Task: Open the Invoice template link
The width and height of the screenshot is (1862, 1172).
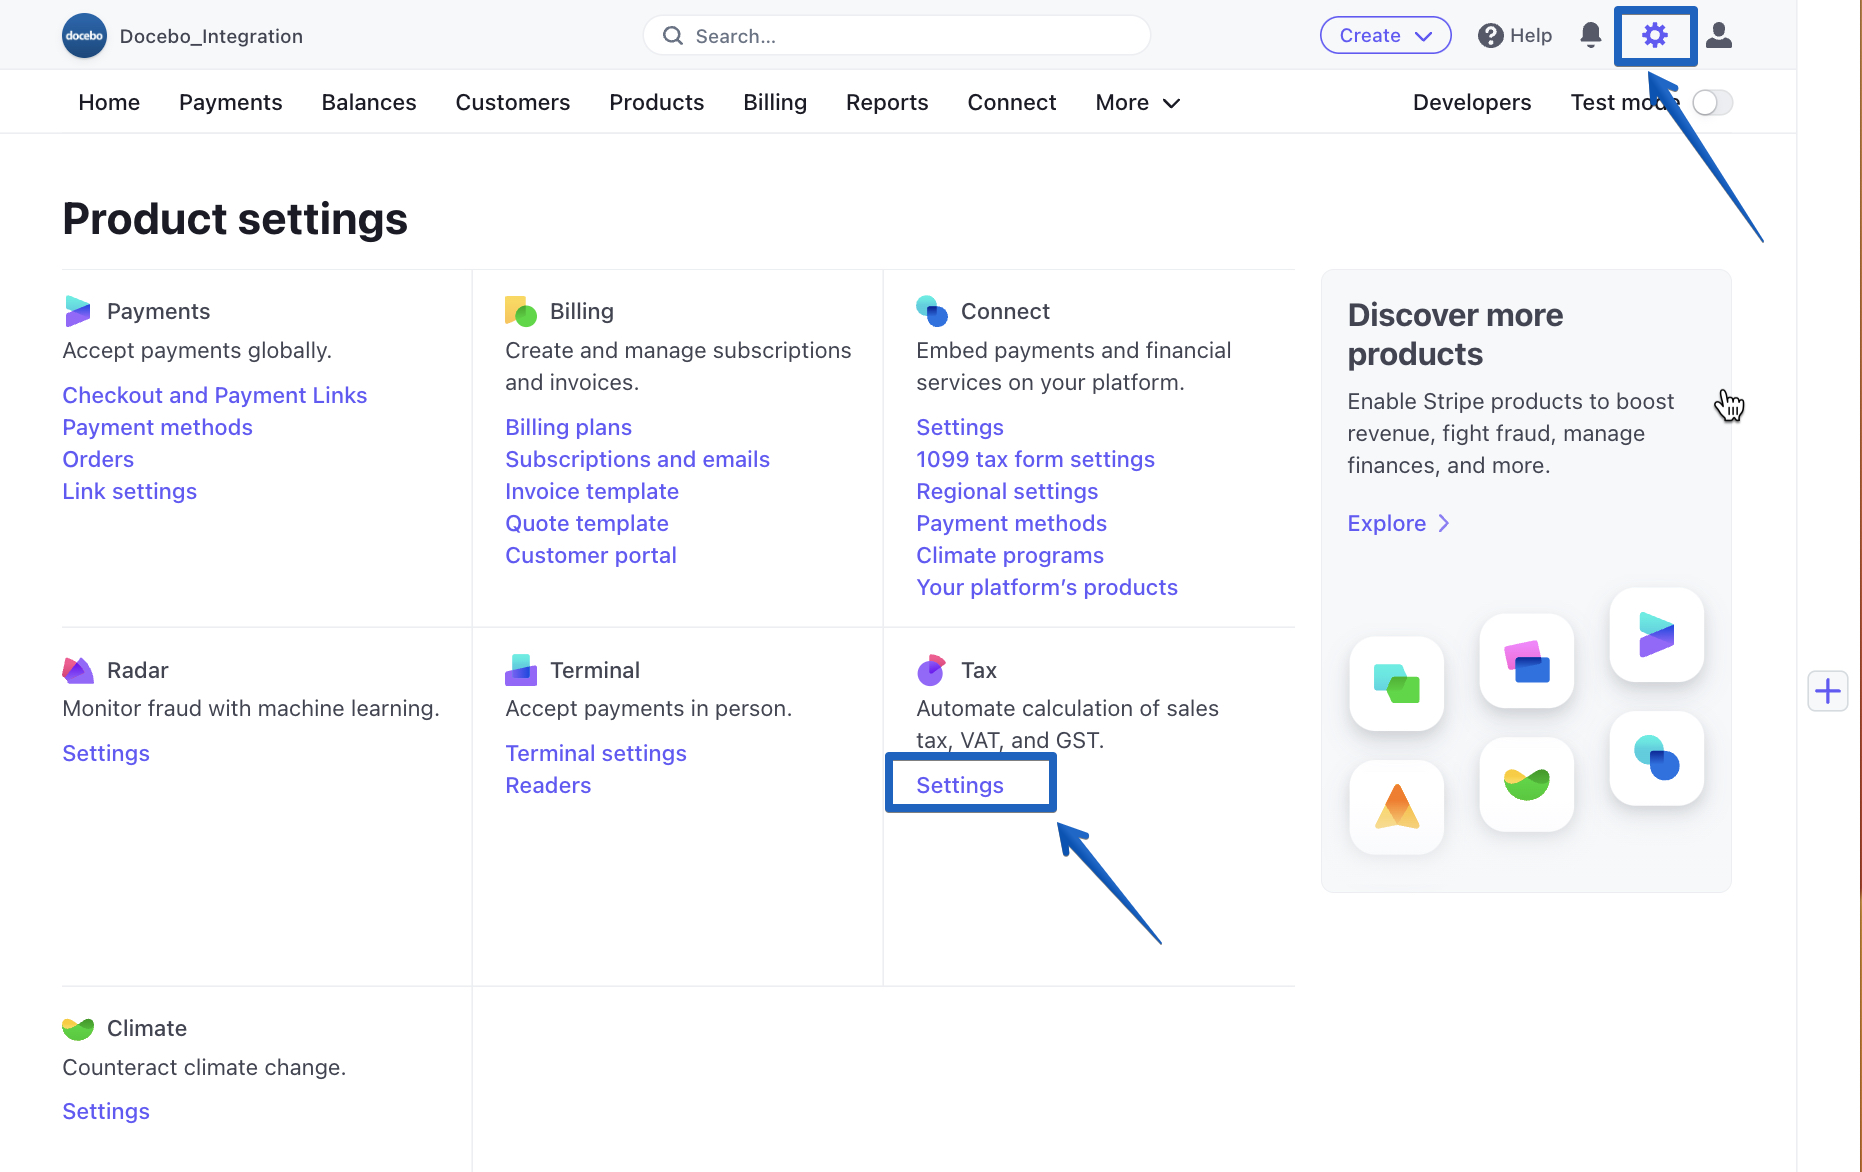Action: point(592,492)
